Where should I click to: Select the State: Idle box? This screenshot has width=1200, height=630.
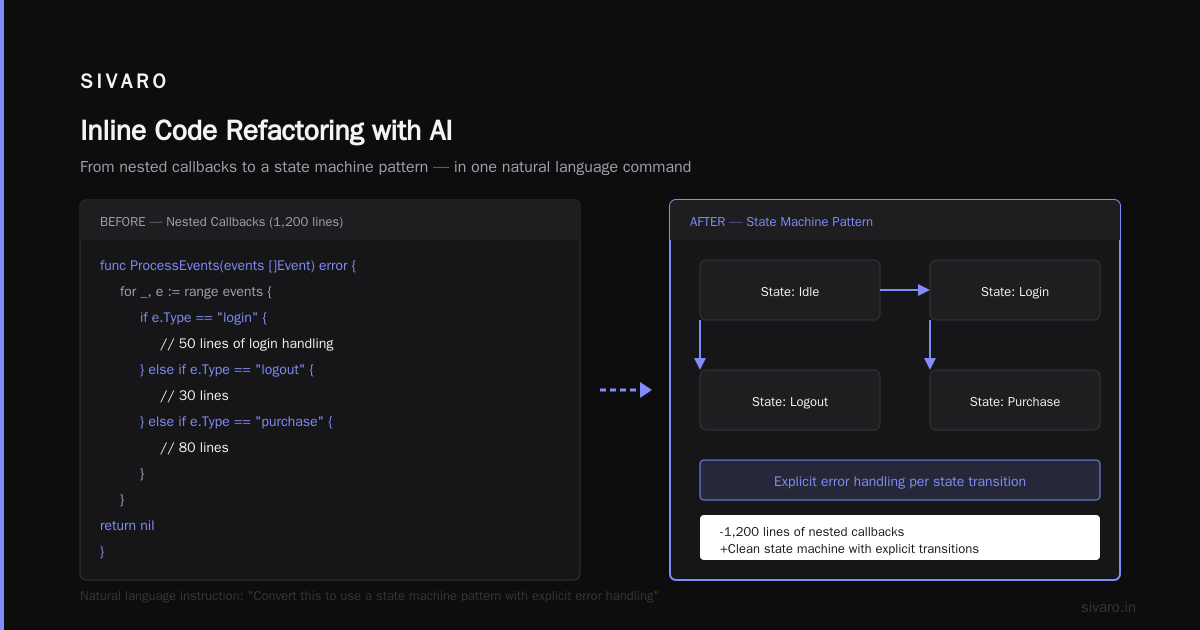(x=790, y=290)
